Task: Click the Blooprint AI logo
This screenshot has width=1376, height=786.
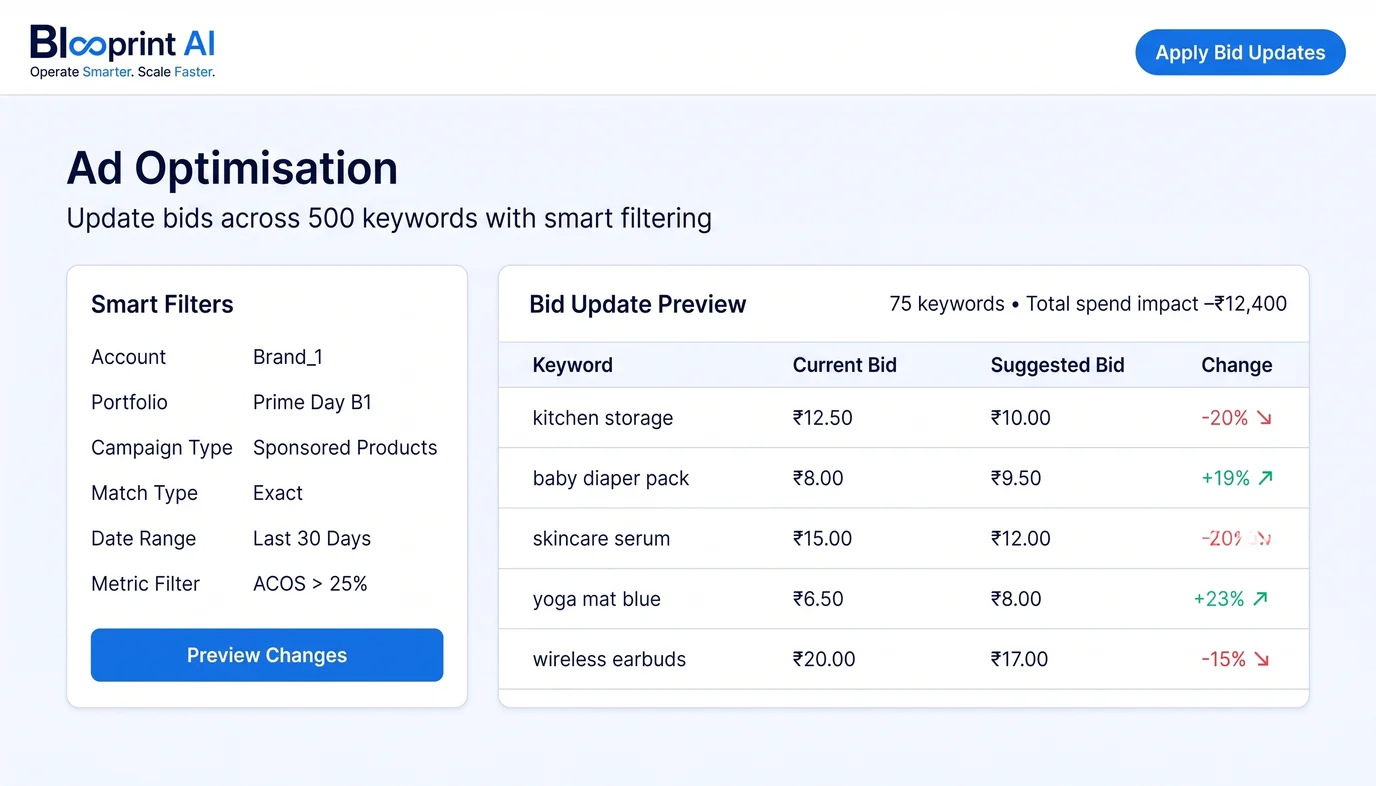Action: pos(123,52)
